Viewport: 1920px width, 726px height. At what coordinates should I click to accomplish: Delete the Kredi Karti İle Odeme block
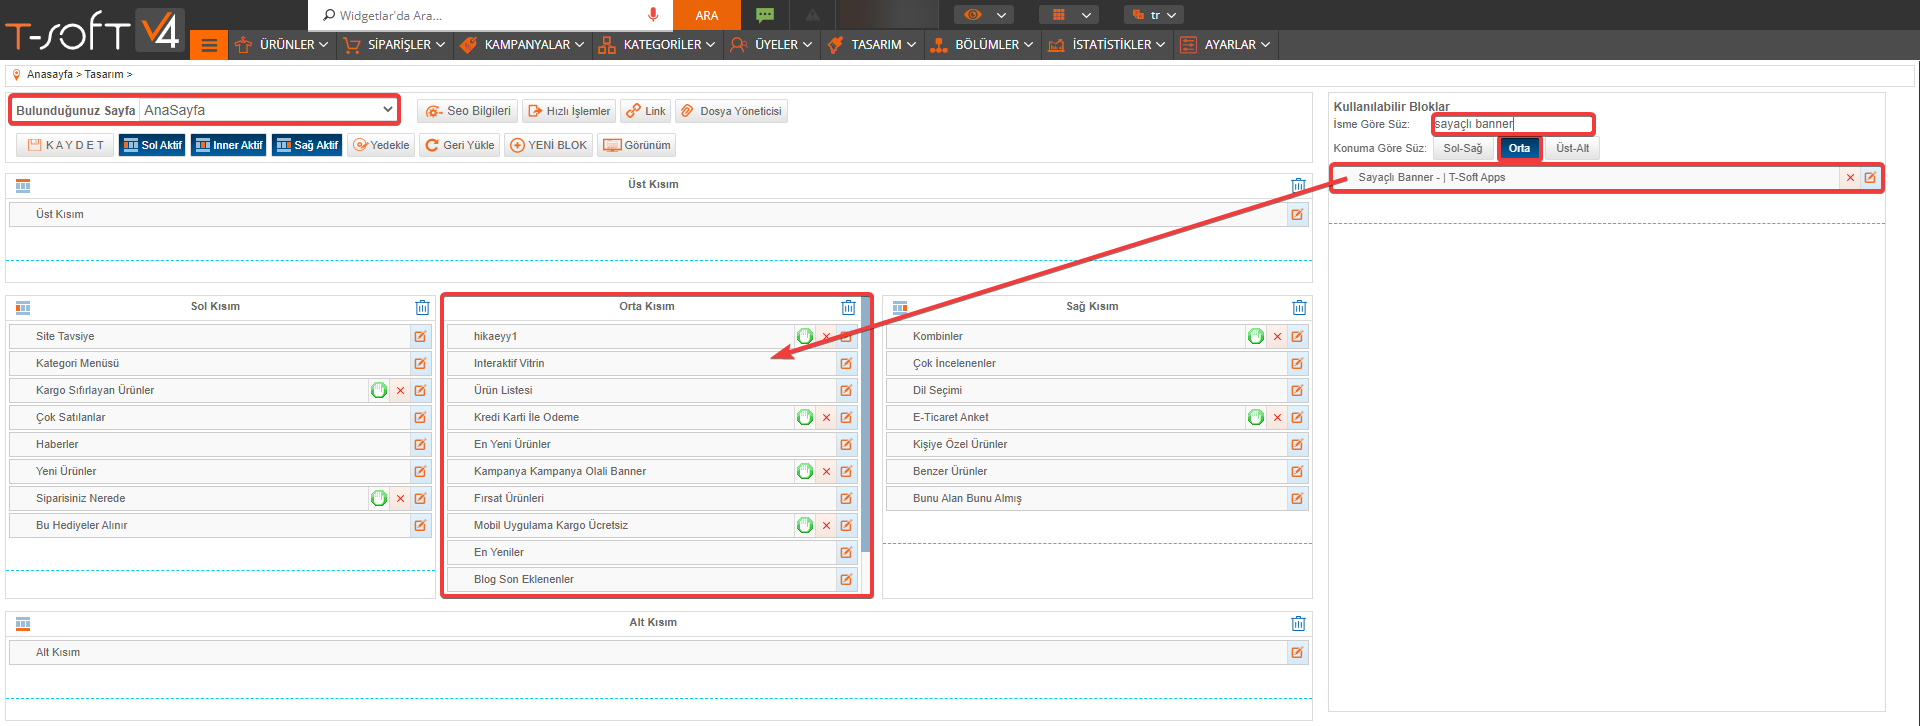click(x=826, y=417)
